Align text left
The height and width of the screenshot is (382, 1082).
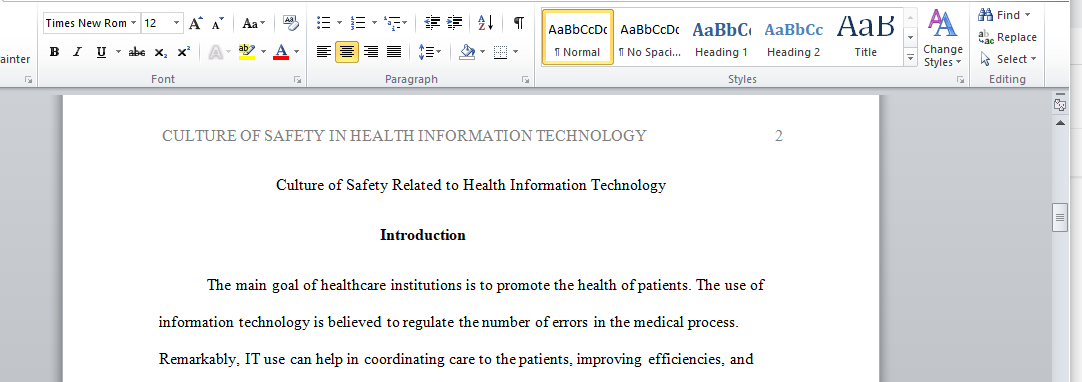(x=324, y=52)
